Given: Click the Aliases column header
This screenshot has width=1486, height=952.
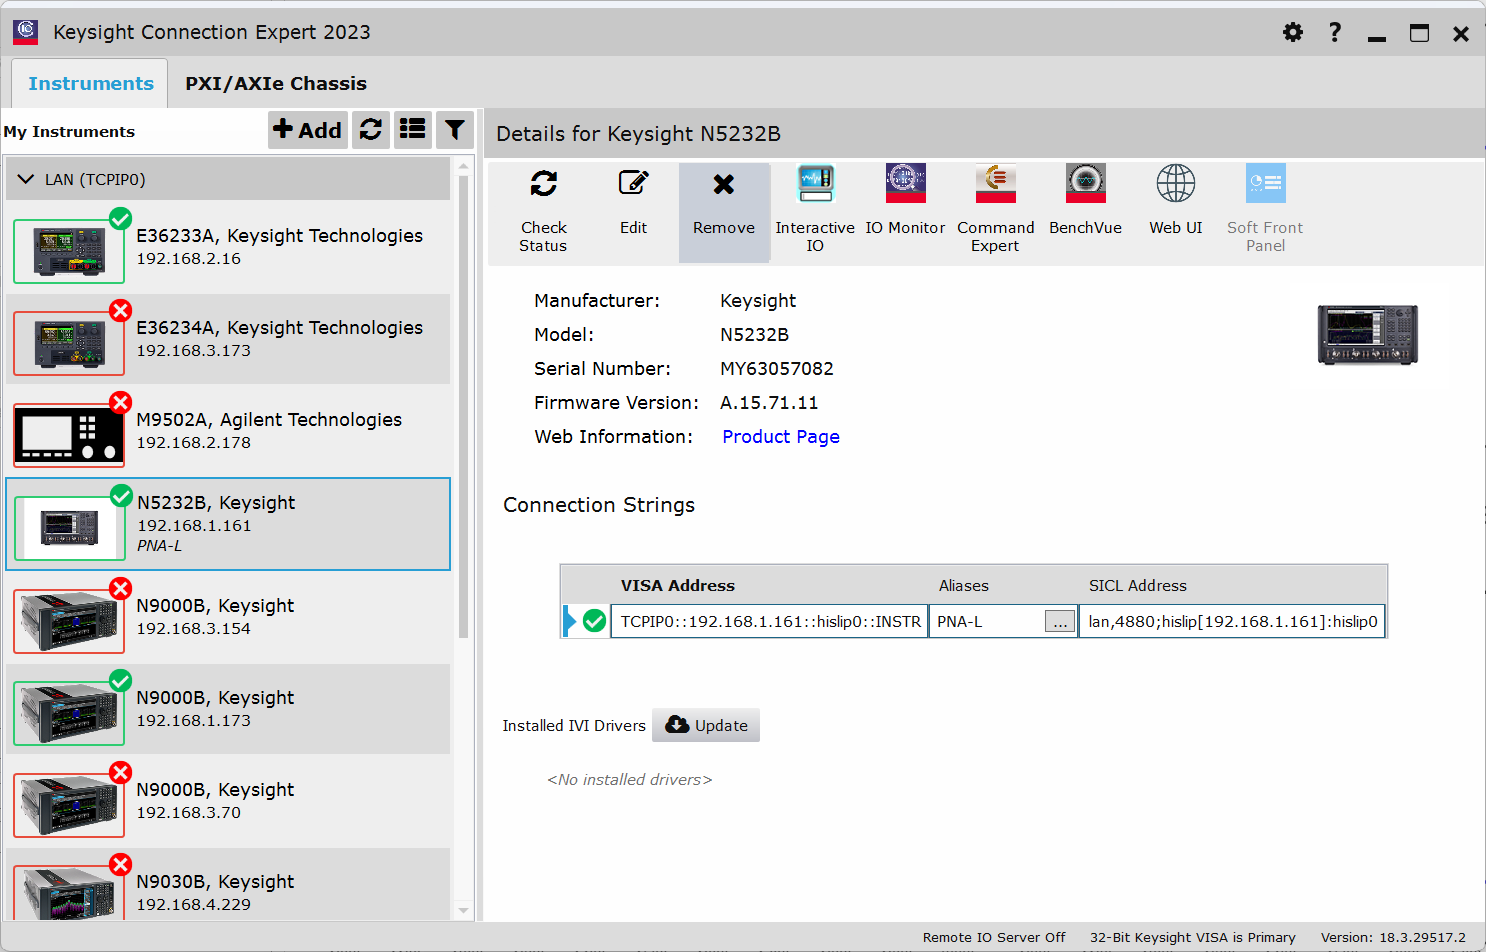Looking at the screenshot, I should (x=964, y=586).
